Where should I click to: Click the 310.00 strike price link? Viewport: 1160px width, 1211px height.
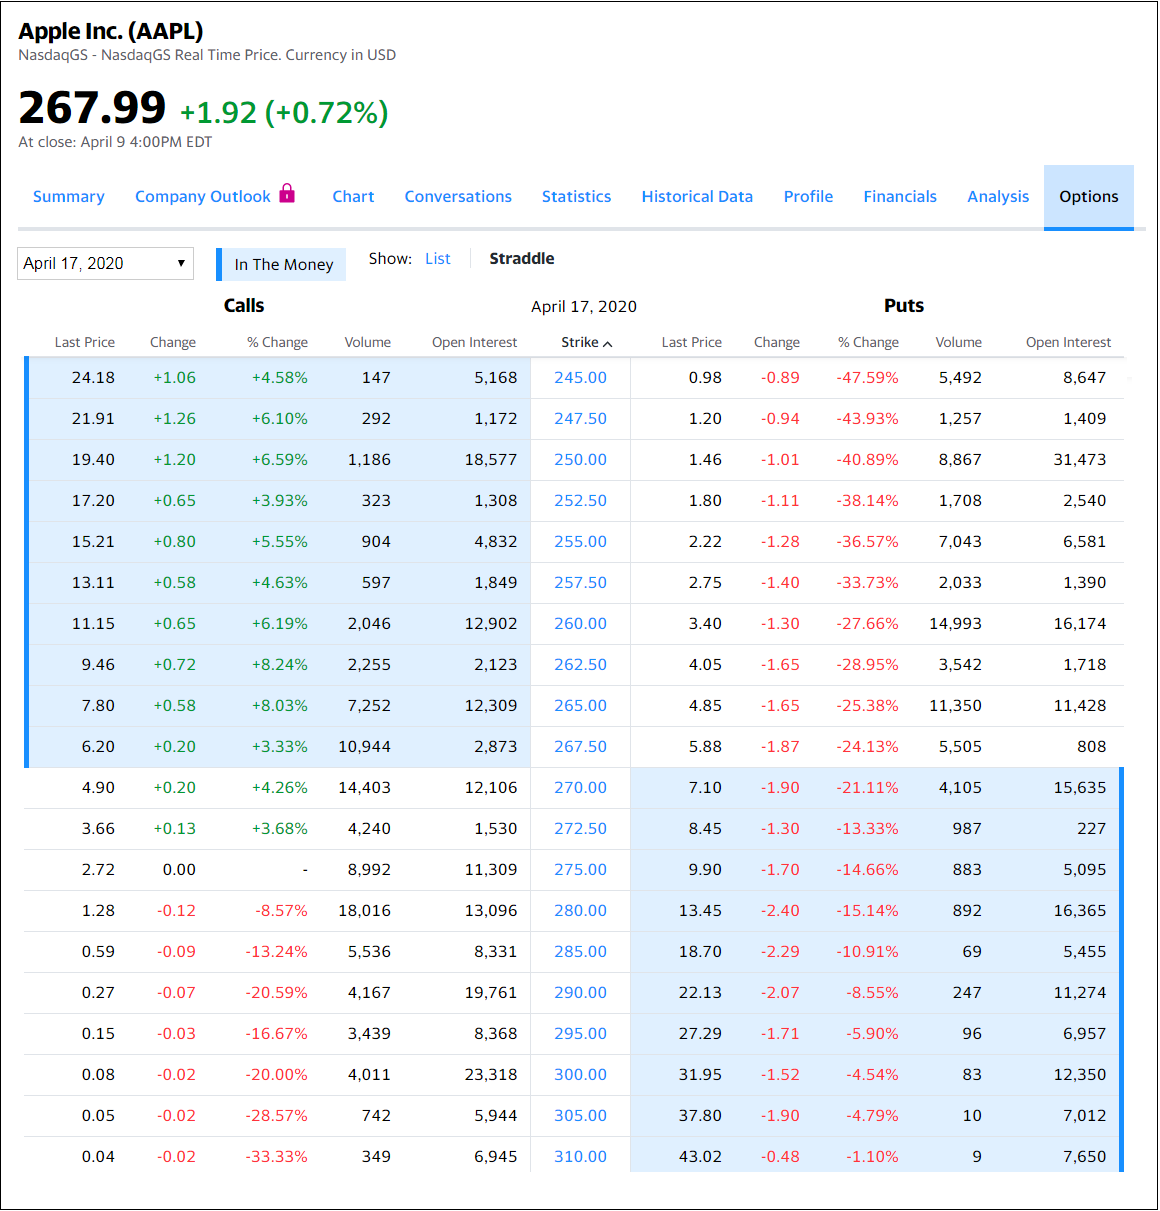[x=580, y=1156]
